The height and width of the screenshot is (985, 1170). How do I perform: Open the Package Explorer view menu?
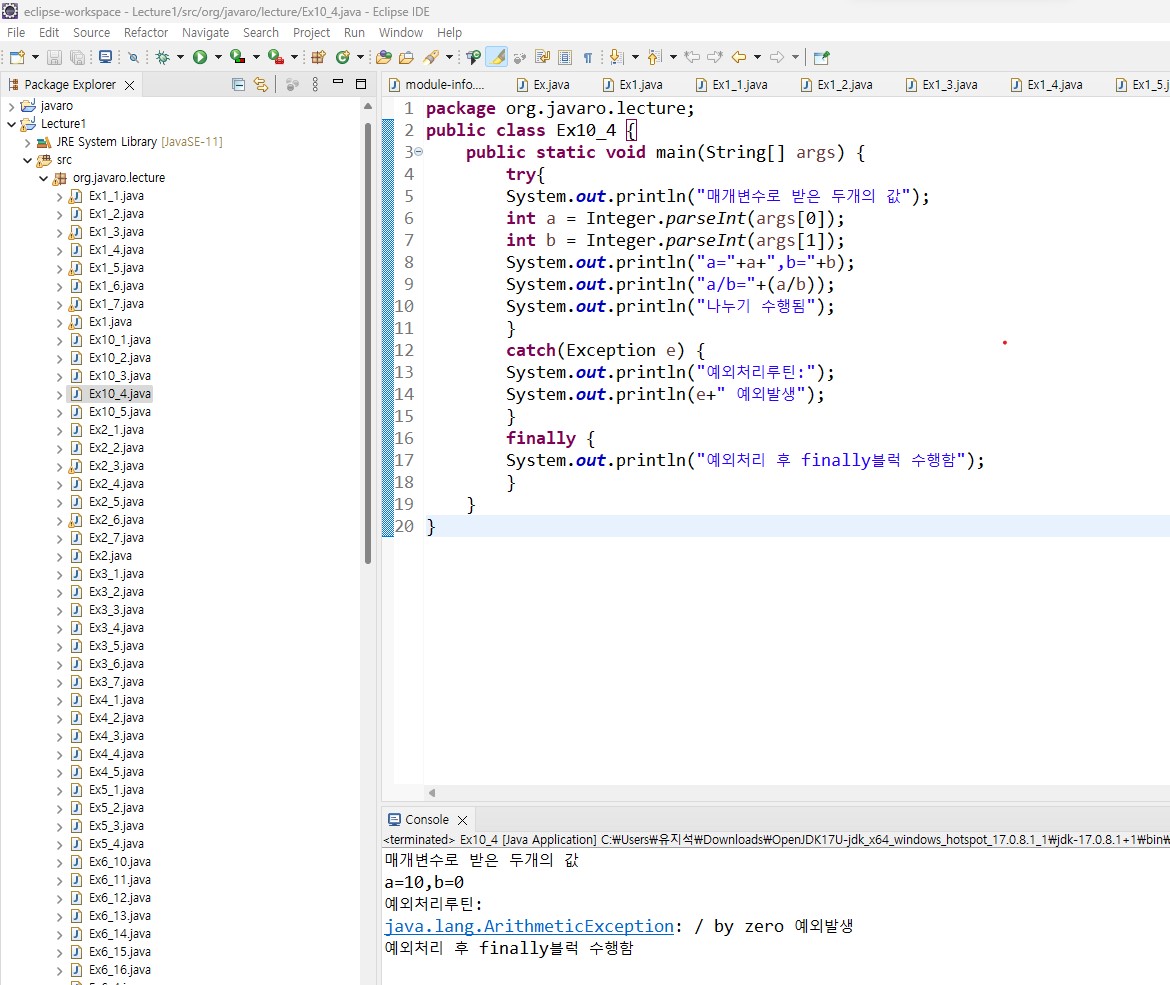coord(316,85)
